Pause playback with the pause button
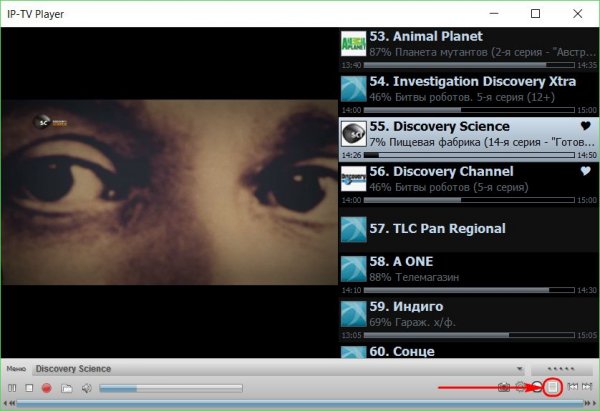 coord(12,388)
